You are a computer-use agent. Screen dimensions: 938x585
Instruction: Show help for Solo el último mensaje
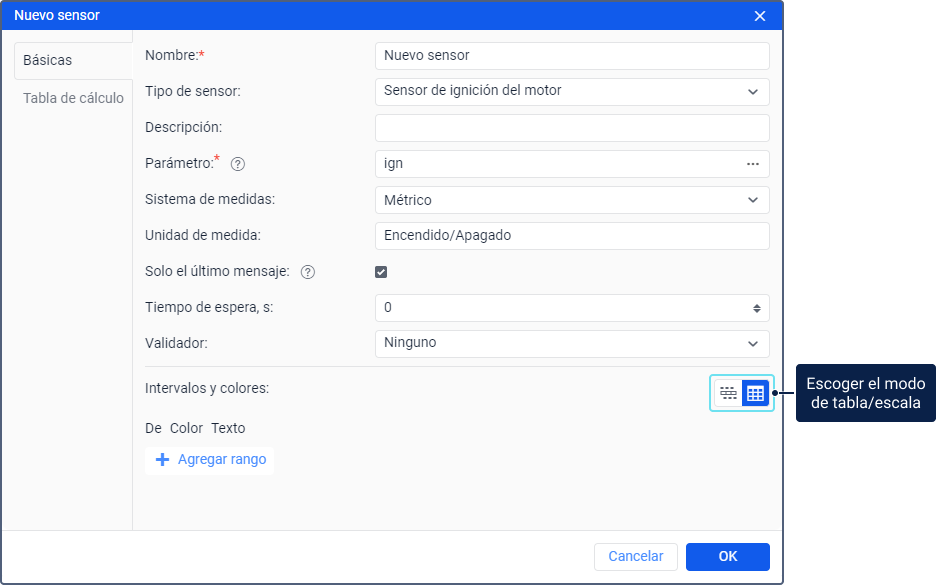point(307,272)
